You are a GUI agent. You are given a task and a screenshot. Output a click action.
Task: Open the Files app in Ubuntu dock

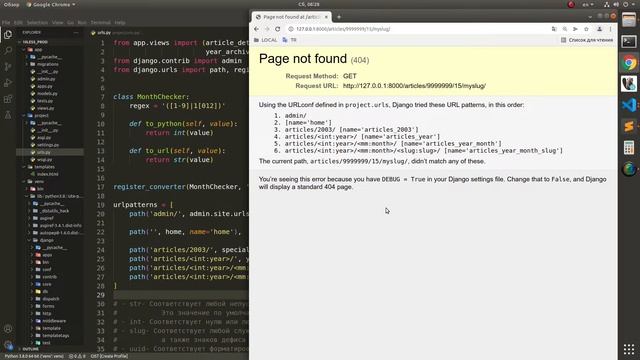(629, 20)
